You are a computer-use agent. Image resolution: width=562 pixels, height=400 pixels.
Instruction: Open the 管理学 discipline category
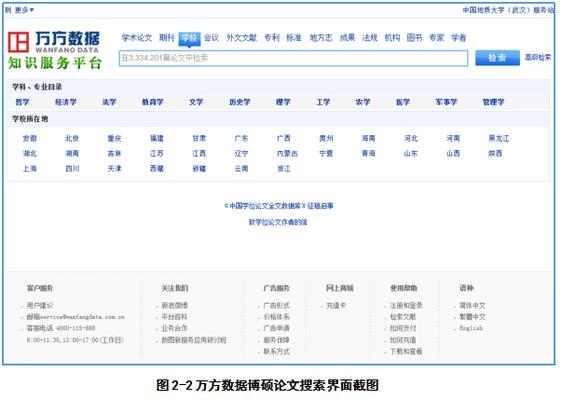coord(494,102)
